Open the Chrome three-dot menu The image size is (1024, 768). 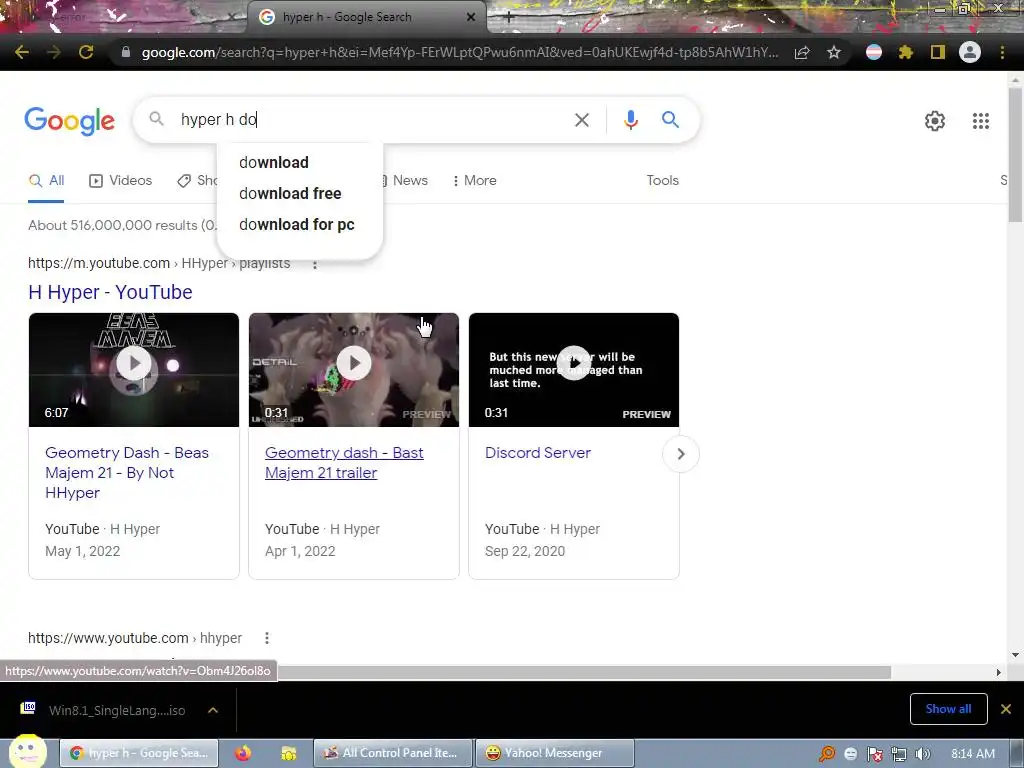[1002, 52]
